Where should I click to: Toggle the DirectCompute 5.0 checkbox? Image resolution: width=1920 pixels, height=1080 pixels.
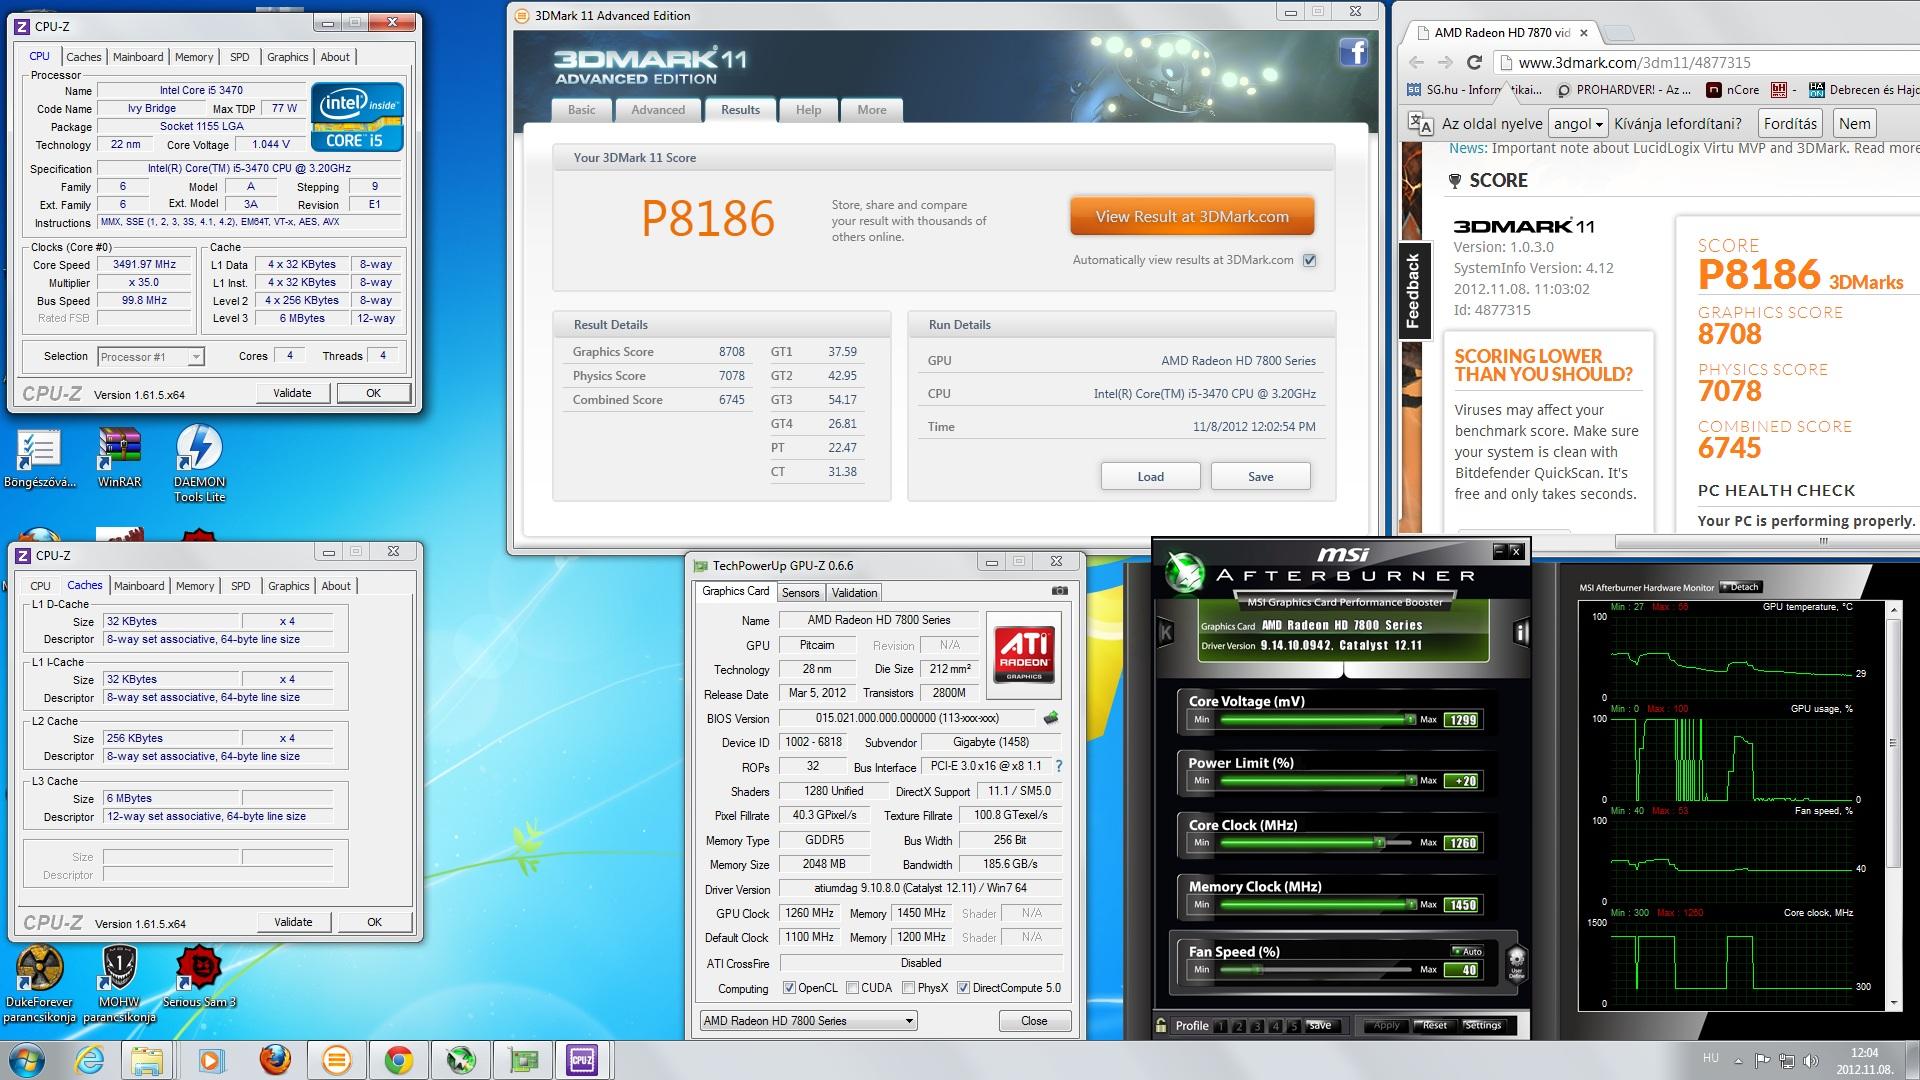[x=963, y=988]
